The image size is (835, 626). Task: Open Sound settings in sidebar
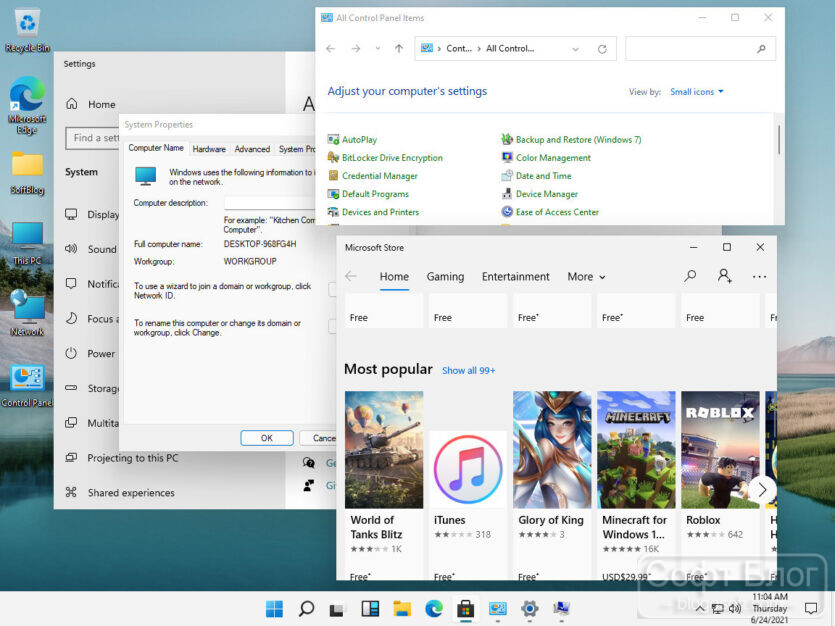tap(91, 249)
